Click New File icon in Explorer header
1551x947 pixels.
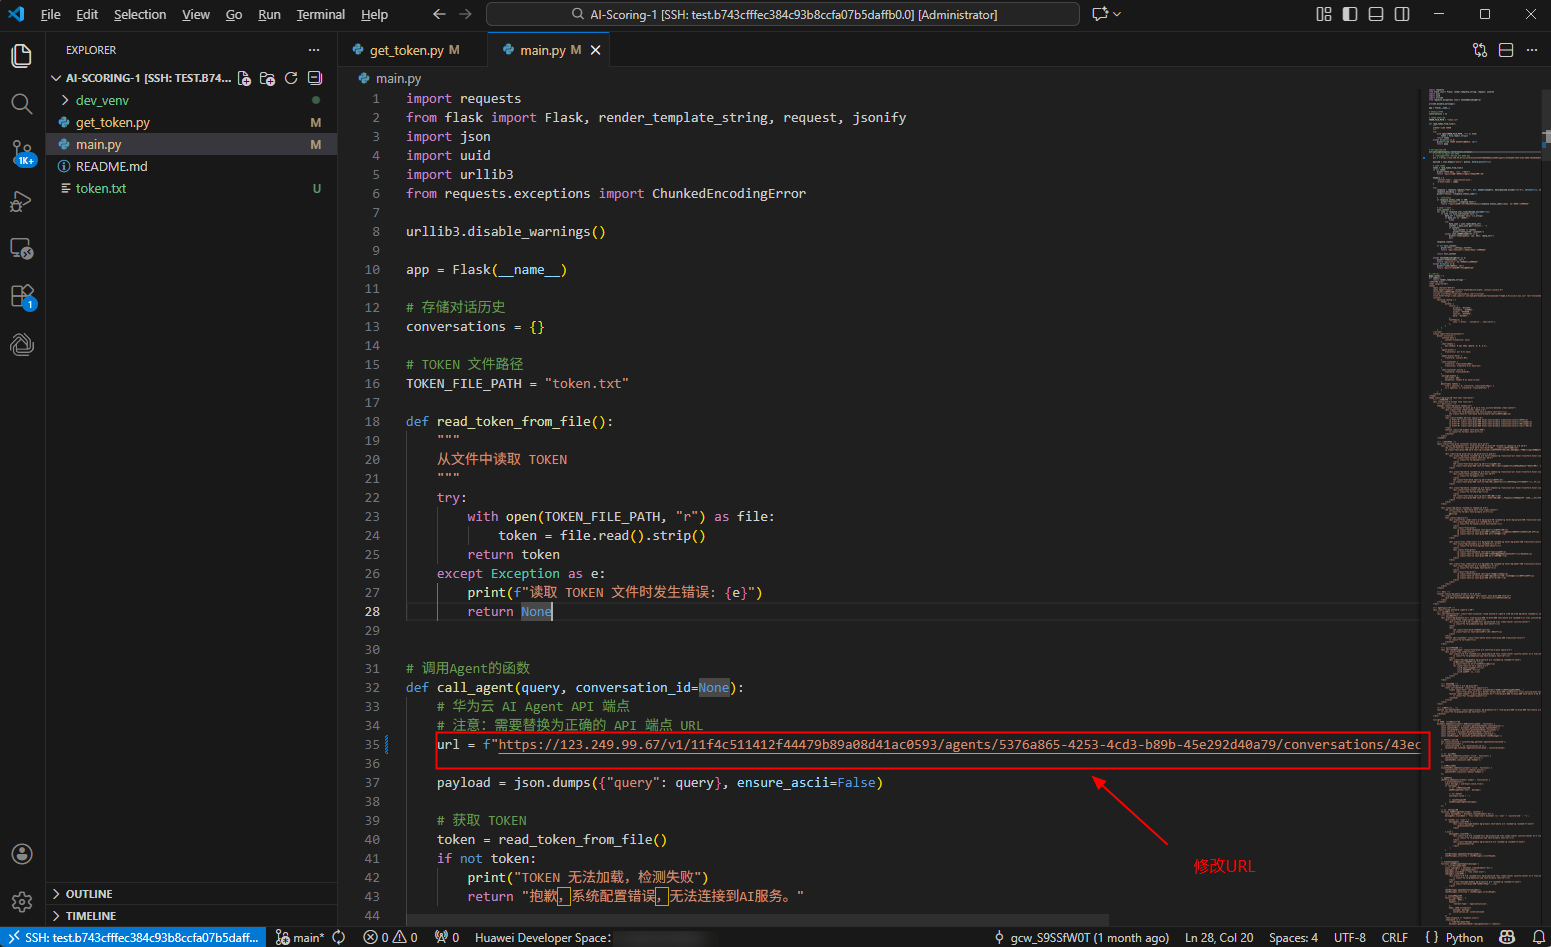[x=244, y=78]
